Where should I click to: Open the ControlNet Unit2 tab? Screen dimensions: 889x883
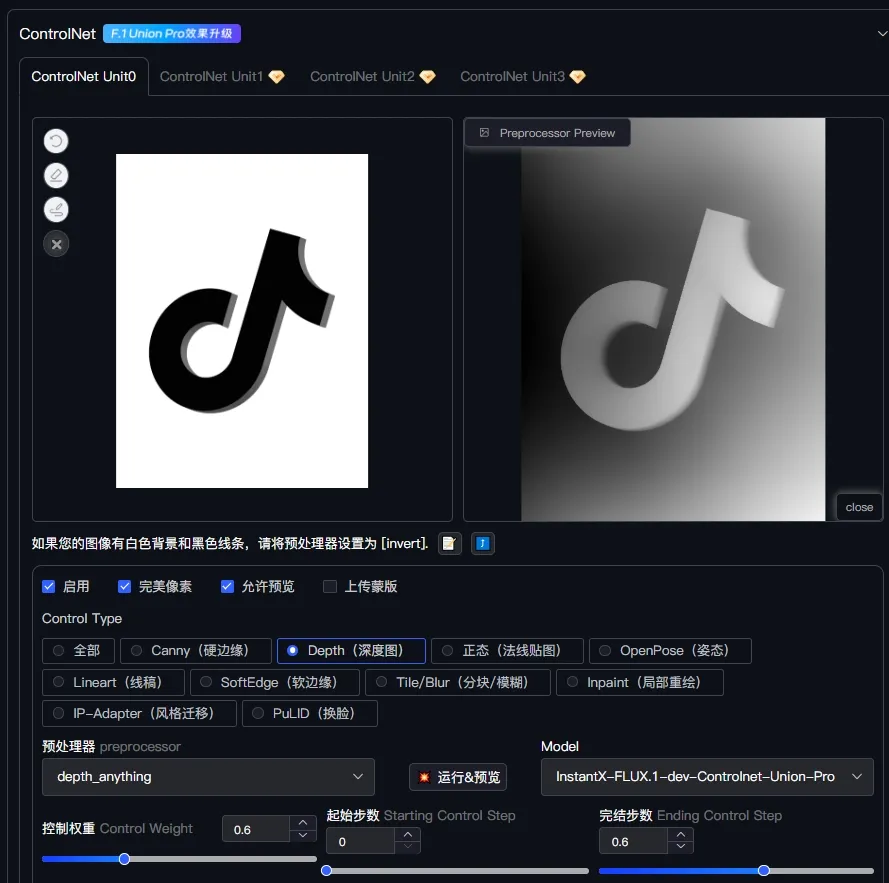point(372,77)
